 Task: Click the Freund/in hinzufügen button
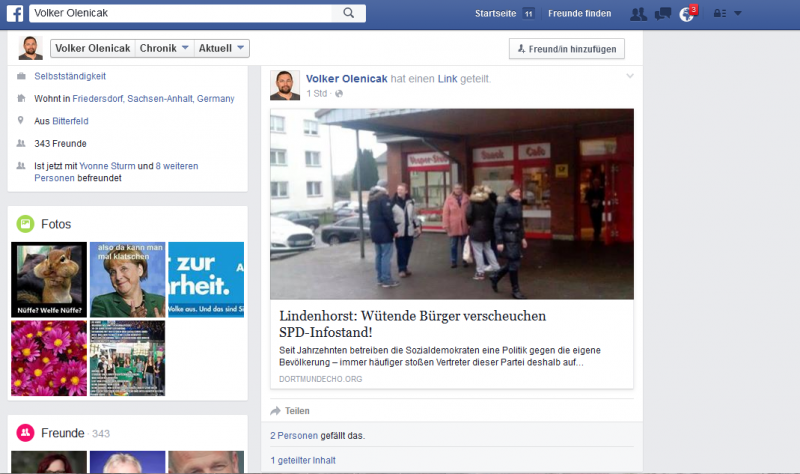pyautogui.click(x=567, y=48)
